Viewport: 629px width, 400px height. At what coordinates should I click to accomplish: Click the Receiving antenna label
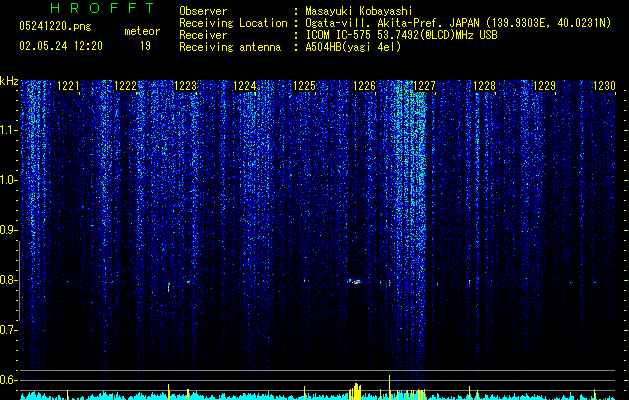230,47
